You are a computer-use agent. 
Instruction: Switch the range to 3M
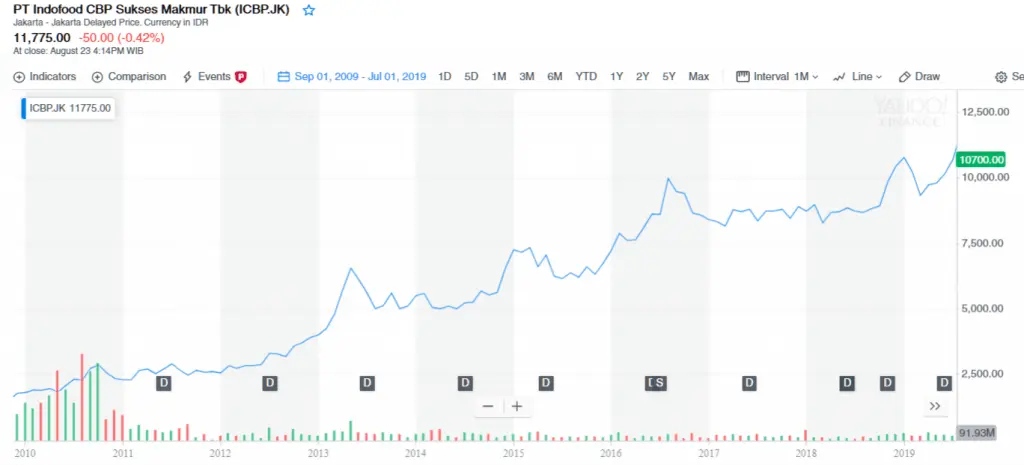[x=527, y=76]
